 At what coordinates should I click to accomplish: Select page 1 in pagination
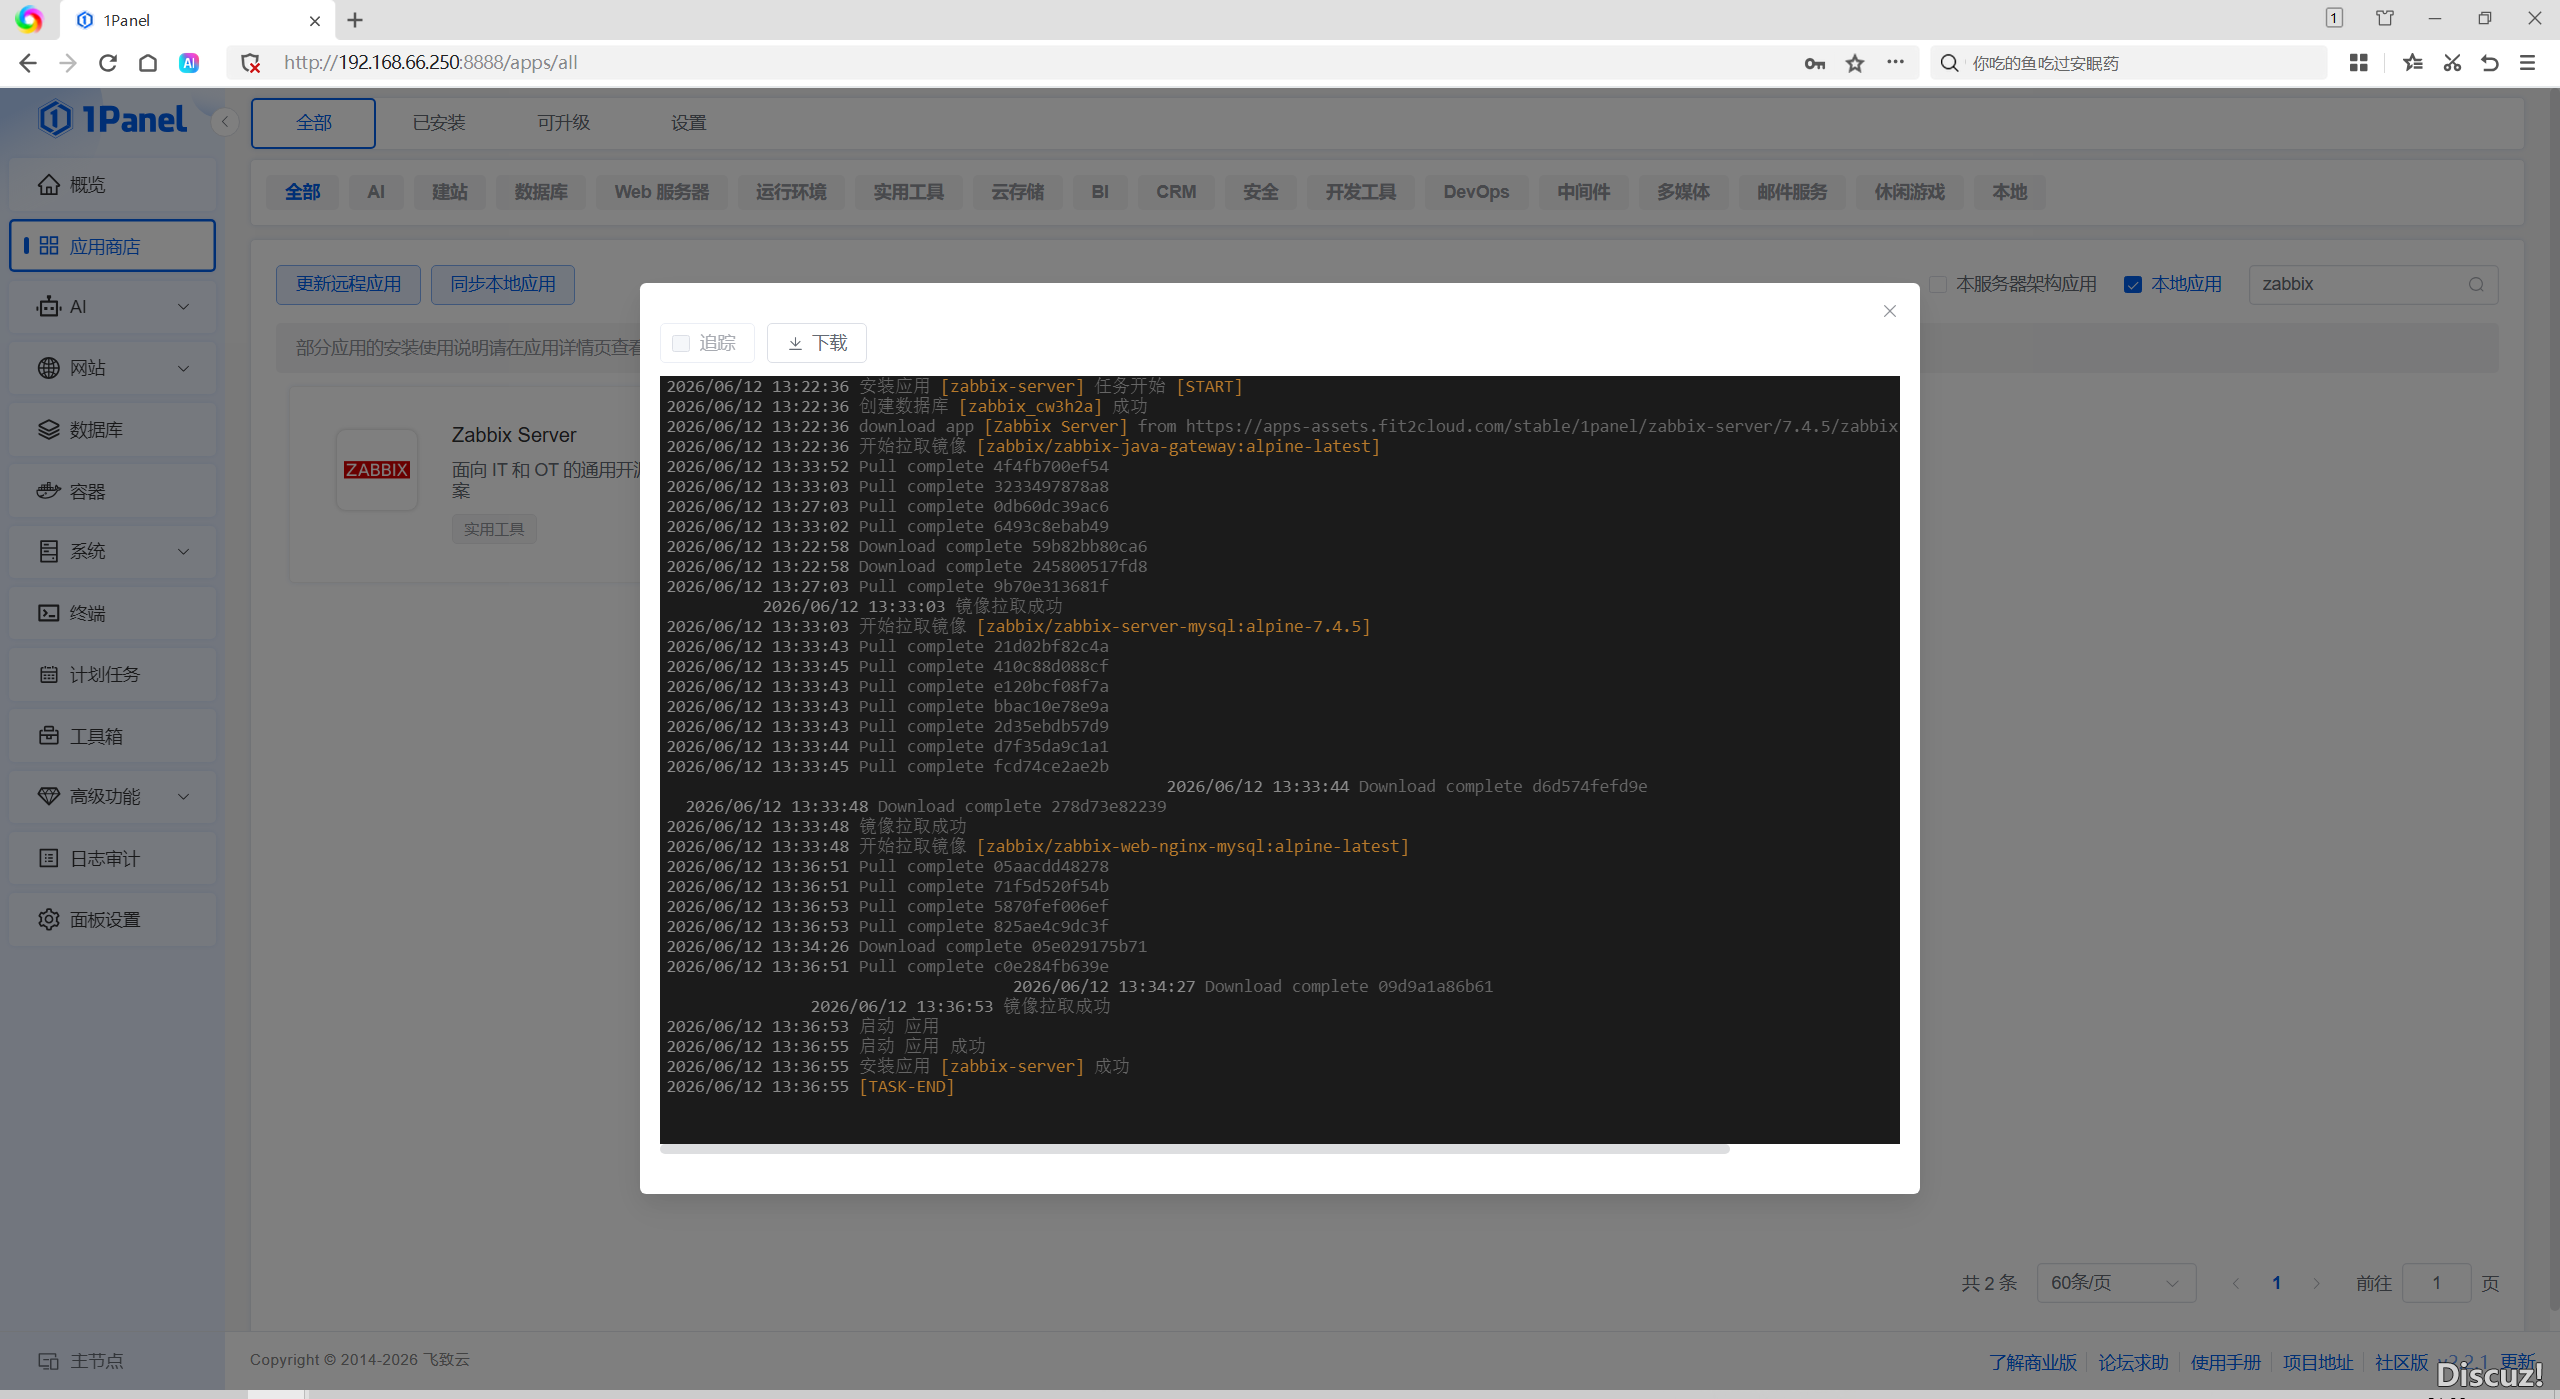[x=2277, y=1283]
